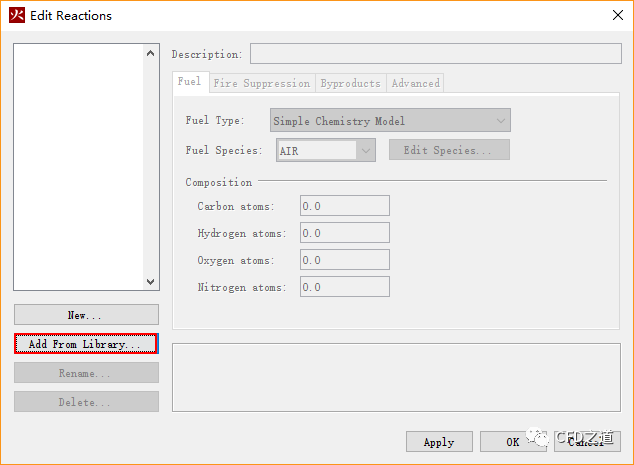The image size is (634, 465).
Task: Switch to the Fuel tab
Action: click(189, 83)
